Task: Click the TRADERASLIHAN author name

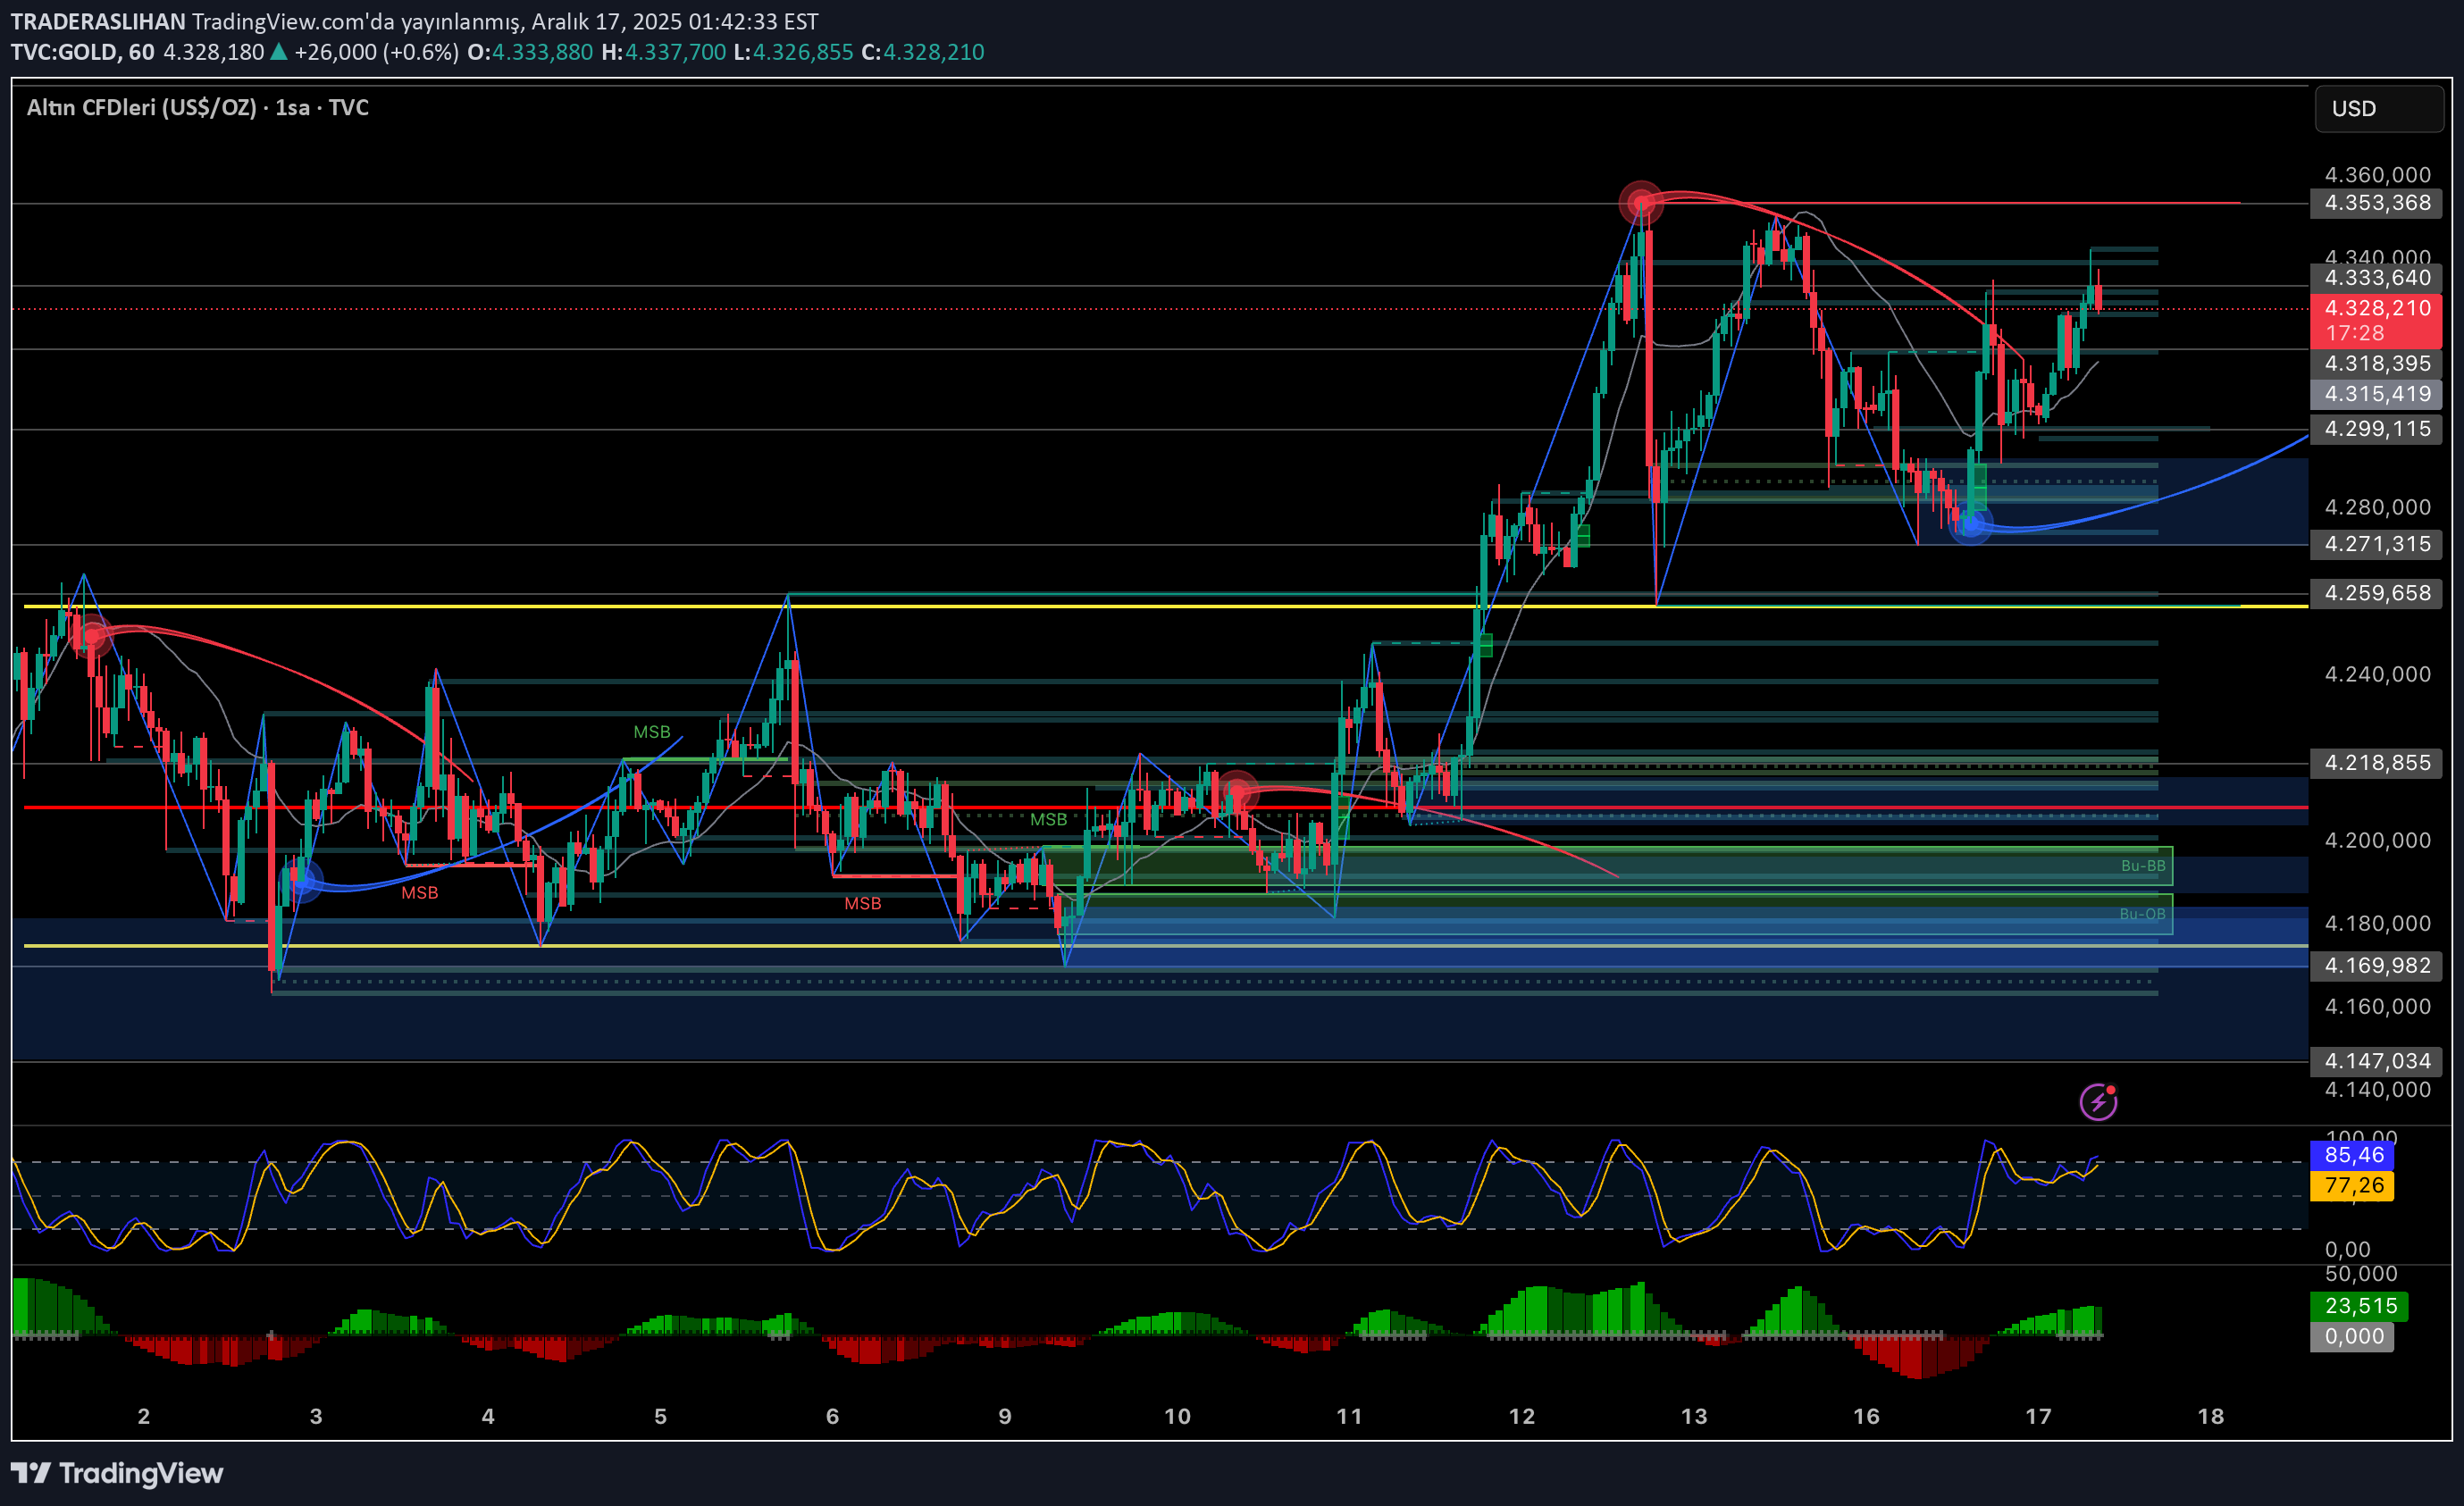Action: 98,21
